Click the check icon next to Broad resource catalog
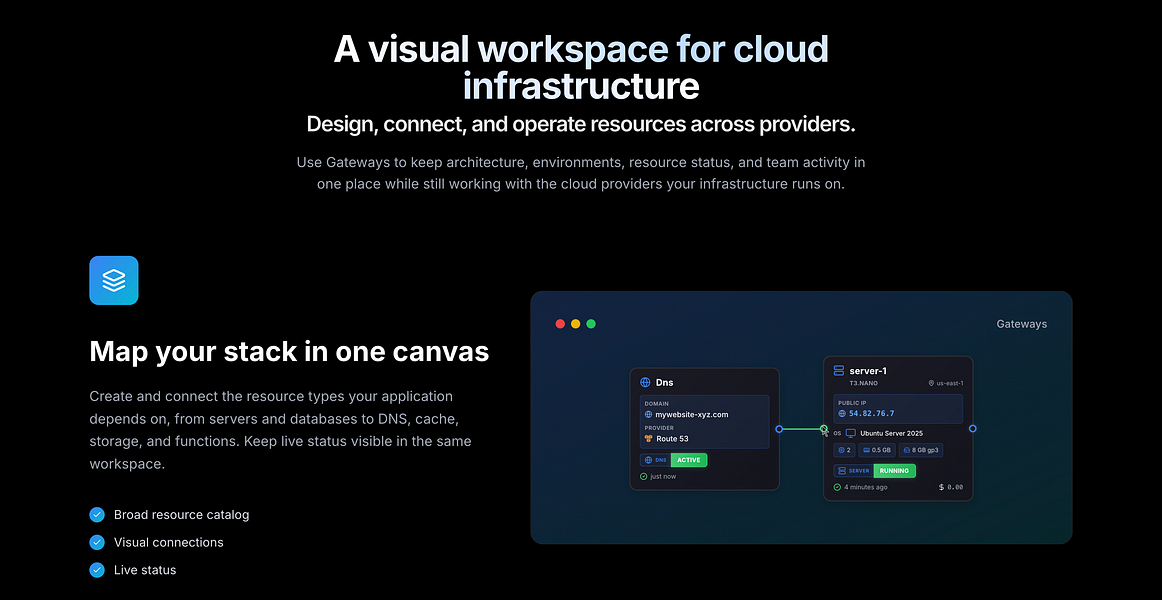 (x=97, y=514)
